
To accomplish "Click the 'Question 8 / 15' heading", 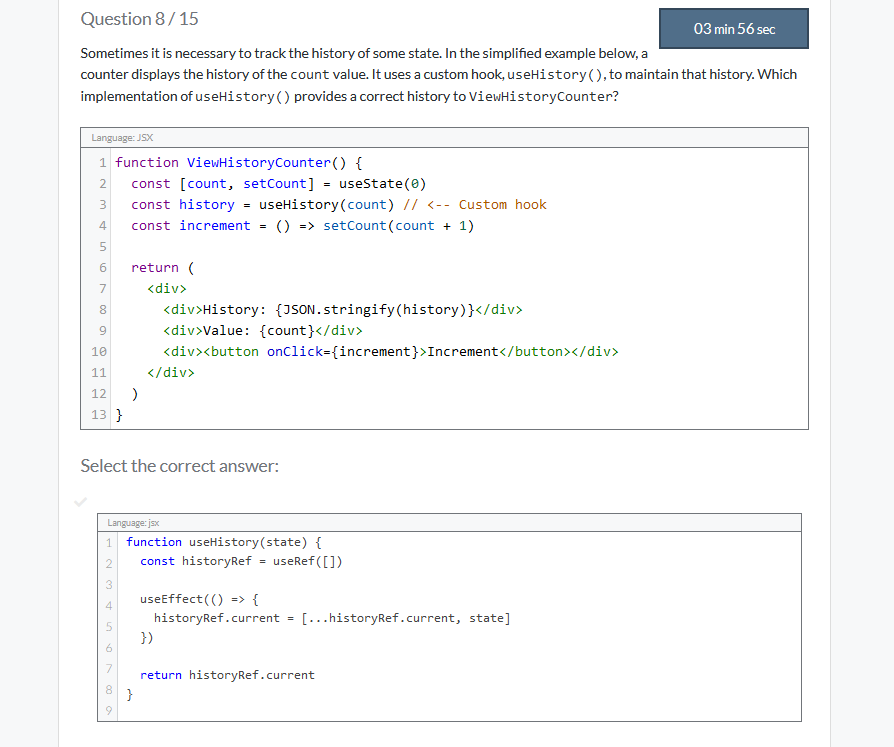I will [x=140, y=19].
